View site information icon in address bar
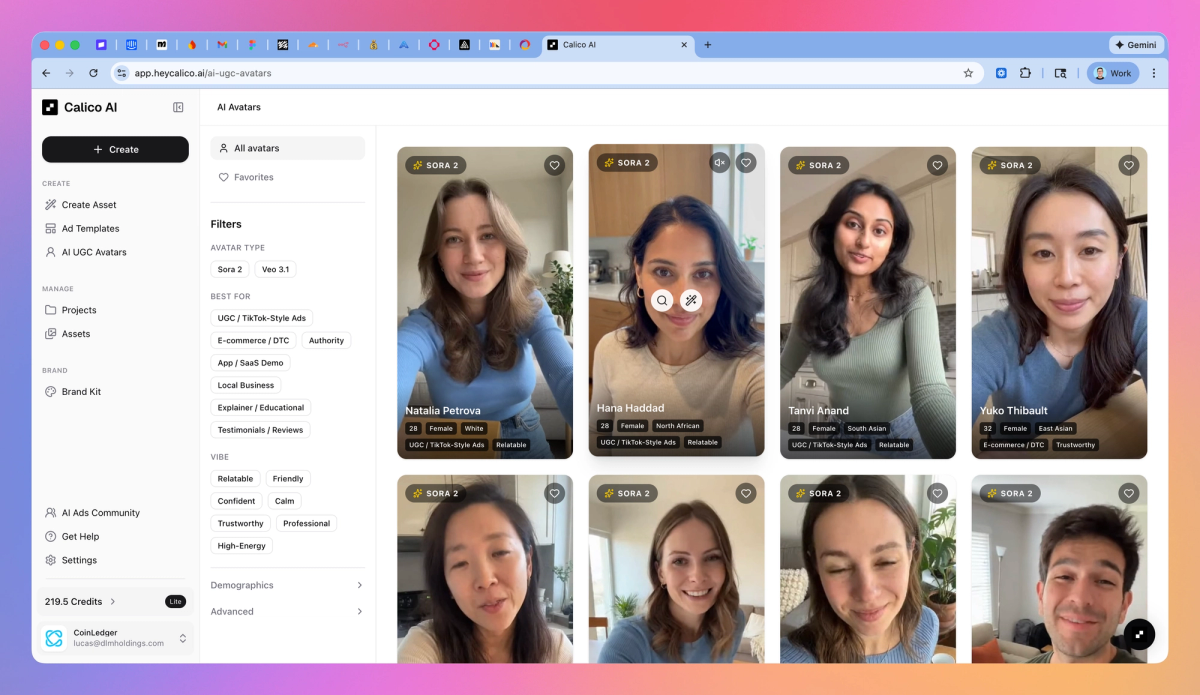This screenshot has height=695, width=1200. pyautogui.click(x=121, y=73)
